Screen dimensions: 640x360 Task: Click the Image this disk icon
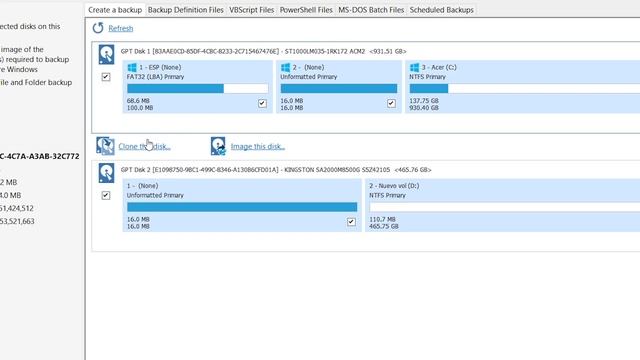(218, 146)
